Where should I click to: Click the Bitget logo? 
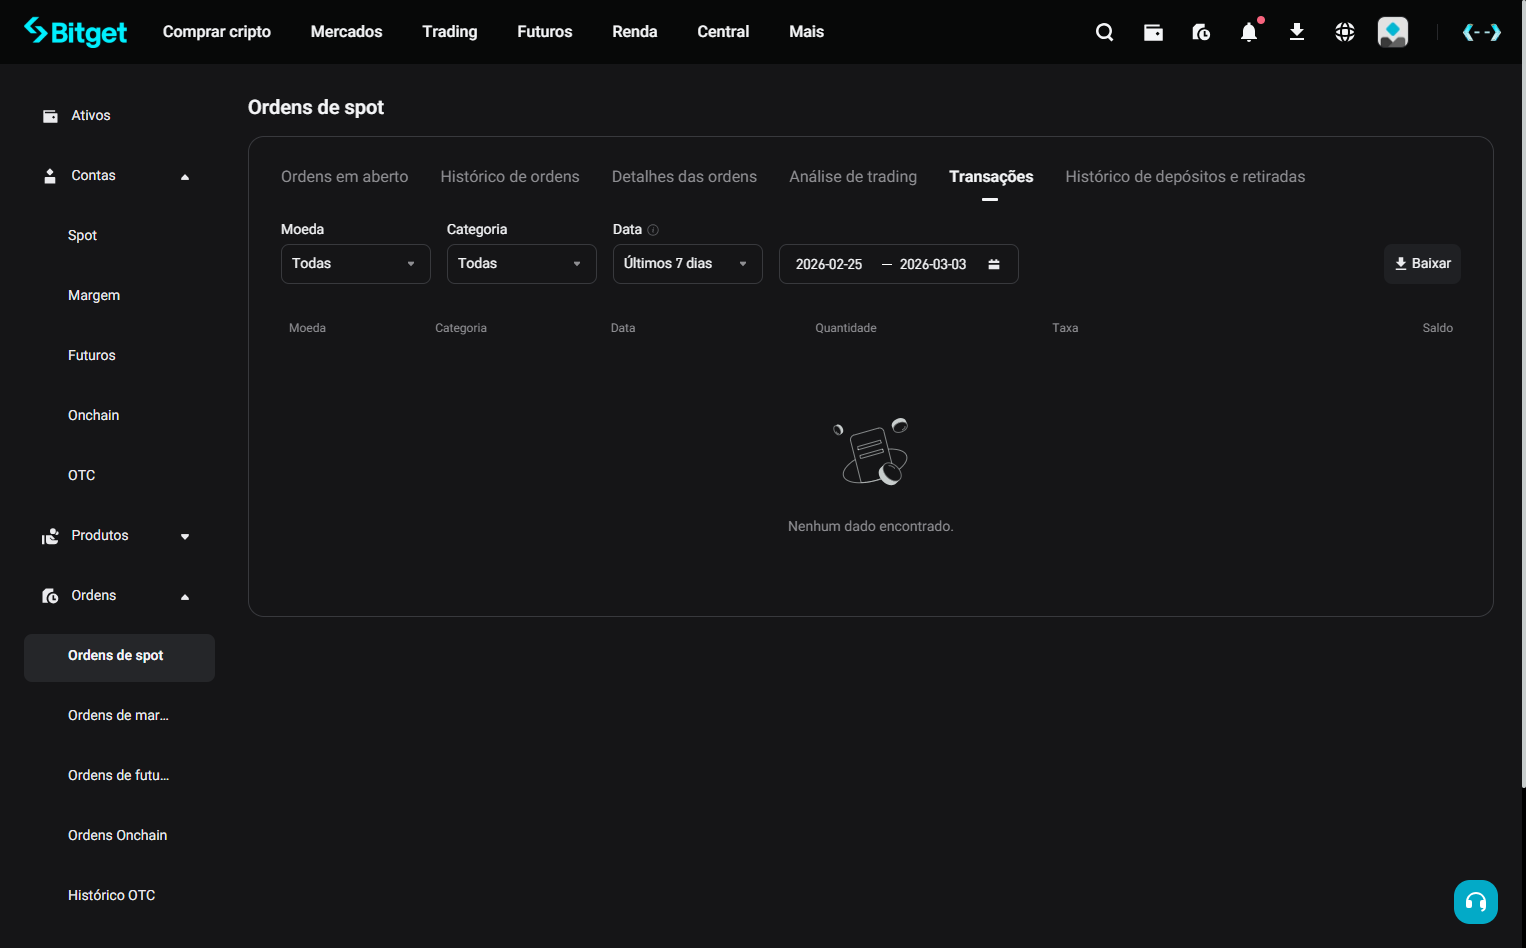click(75, 32)
